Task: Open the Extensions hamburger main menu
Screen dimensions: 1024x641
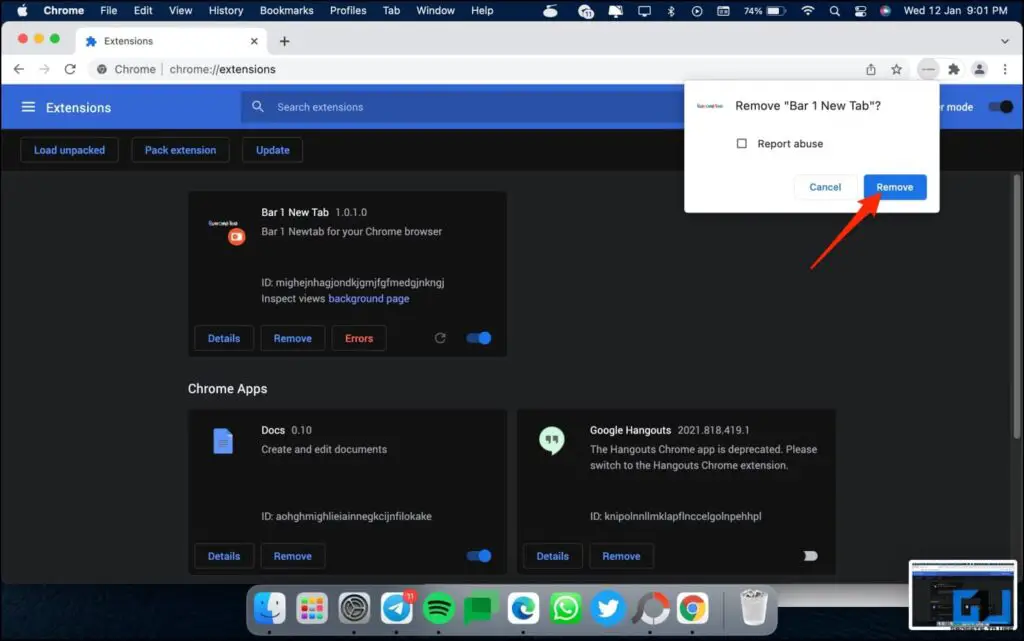Action: point(28,107)
